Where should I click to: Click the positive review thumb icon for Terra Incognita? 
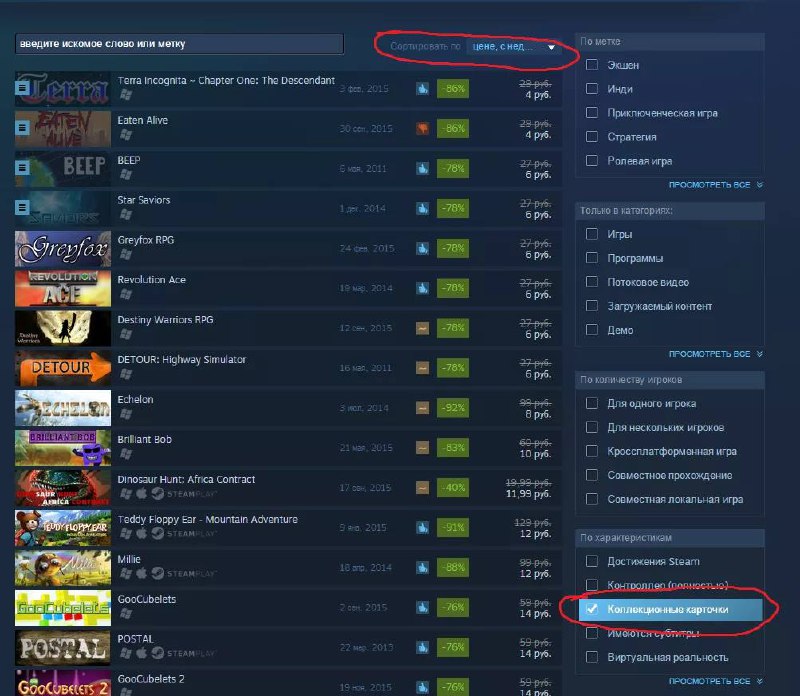tap(422, 89)
